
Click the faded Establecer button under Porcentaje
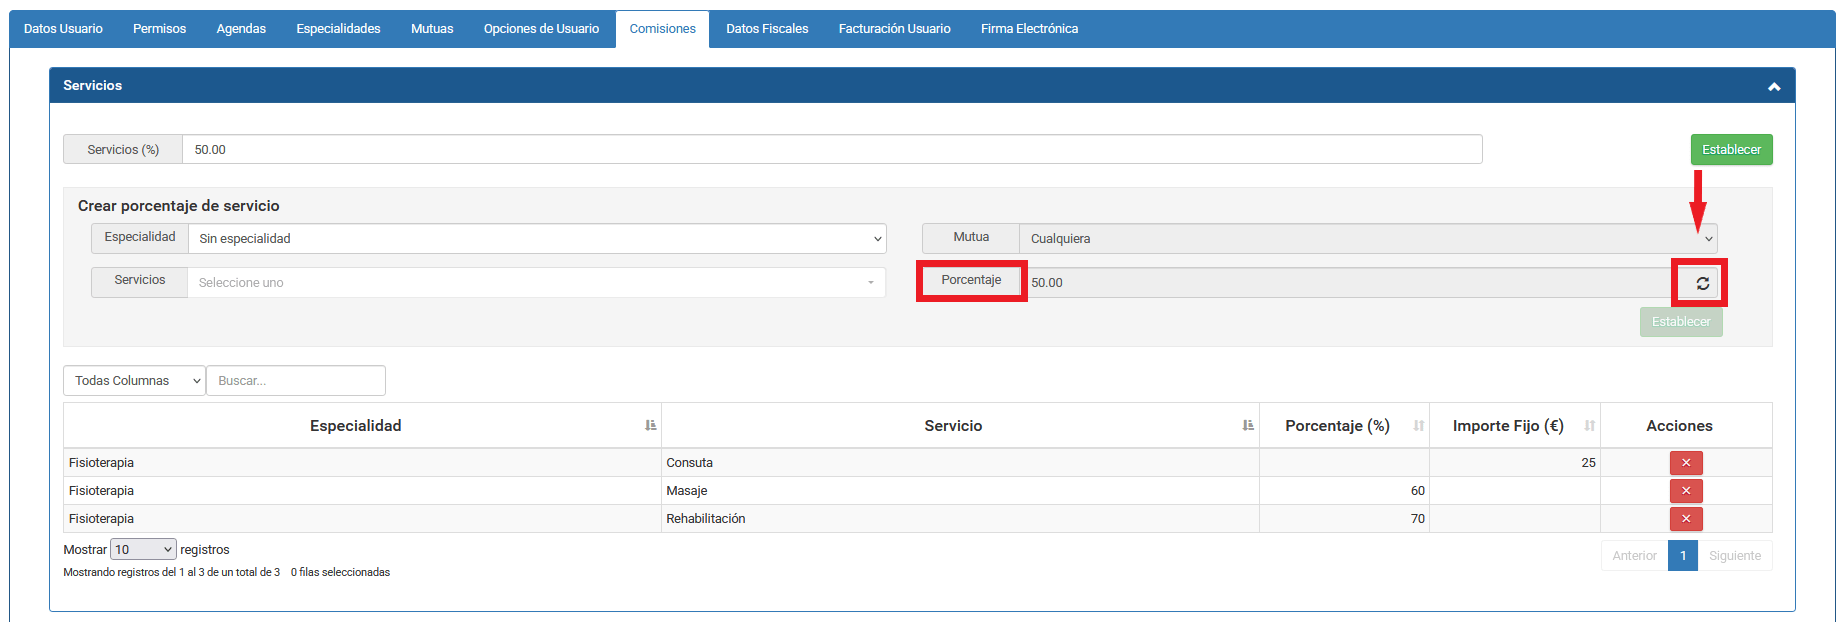click(1680, 322)
